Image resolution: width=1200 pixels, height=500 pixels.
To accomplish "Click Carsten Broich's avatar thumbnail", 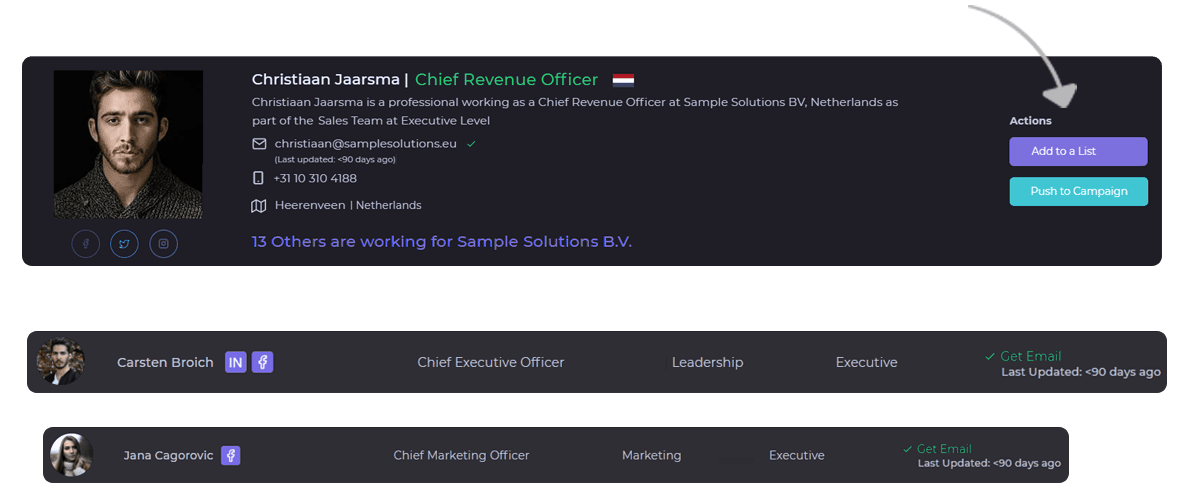I will [61, 362].
